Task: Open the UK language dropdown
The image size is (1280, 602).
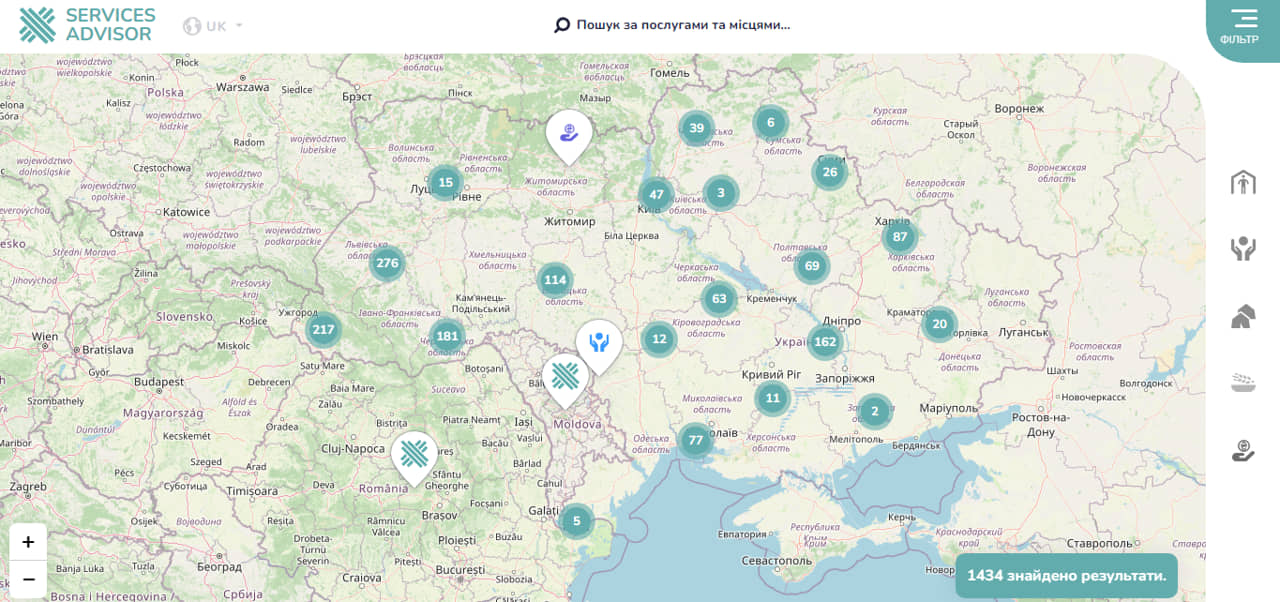Action: [213, 26]
